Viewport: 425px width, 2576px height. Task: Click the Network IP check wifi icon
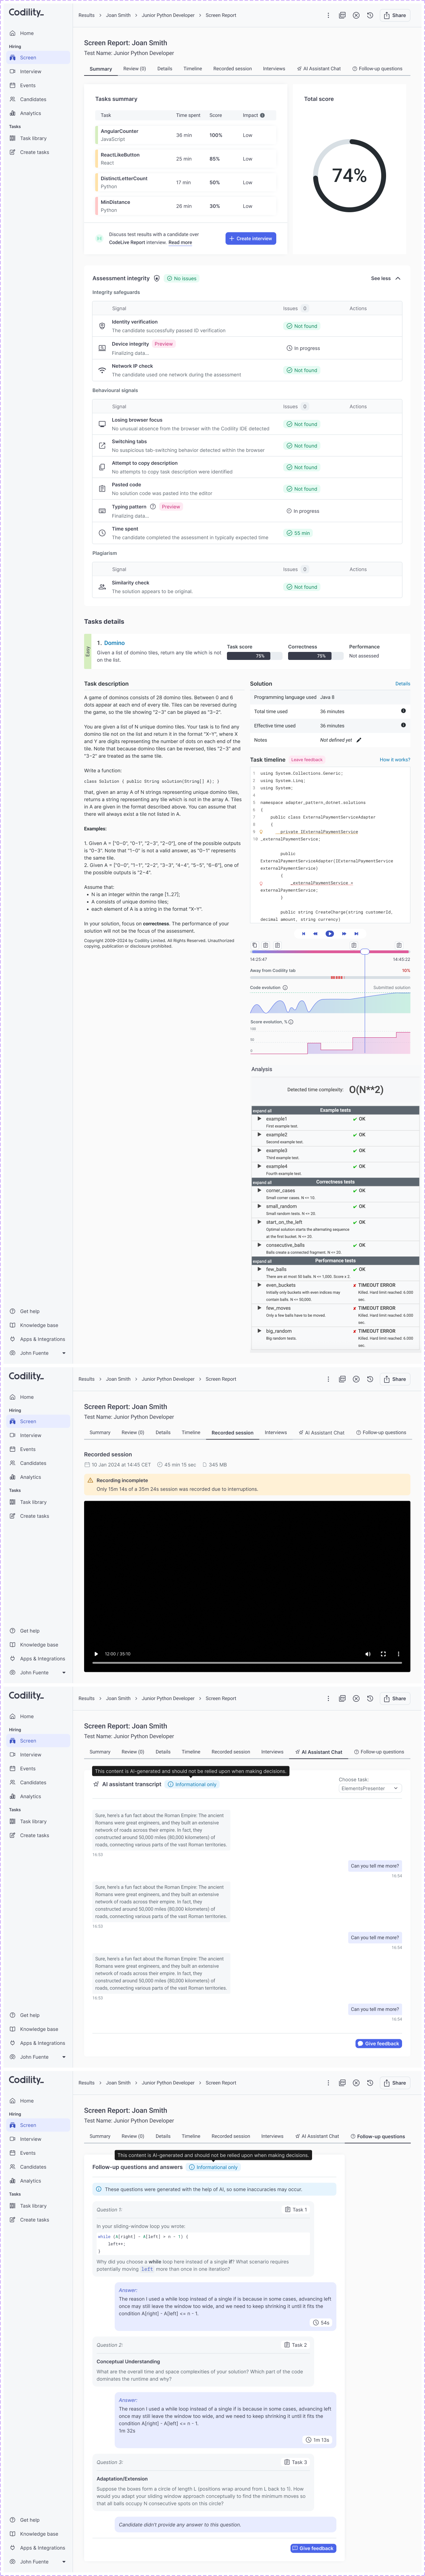[102, 370]
